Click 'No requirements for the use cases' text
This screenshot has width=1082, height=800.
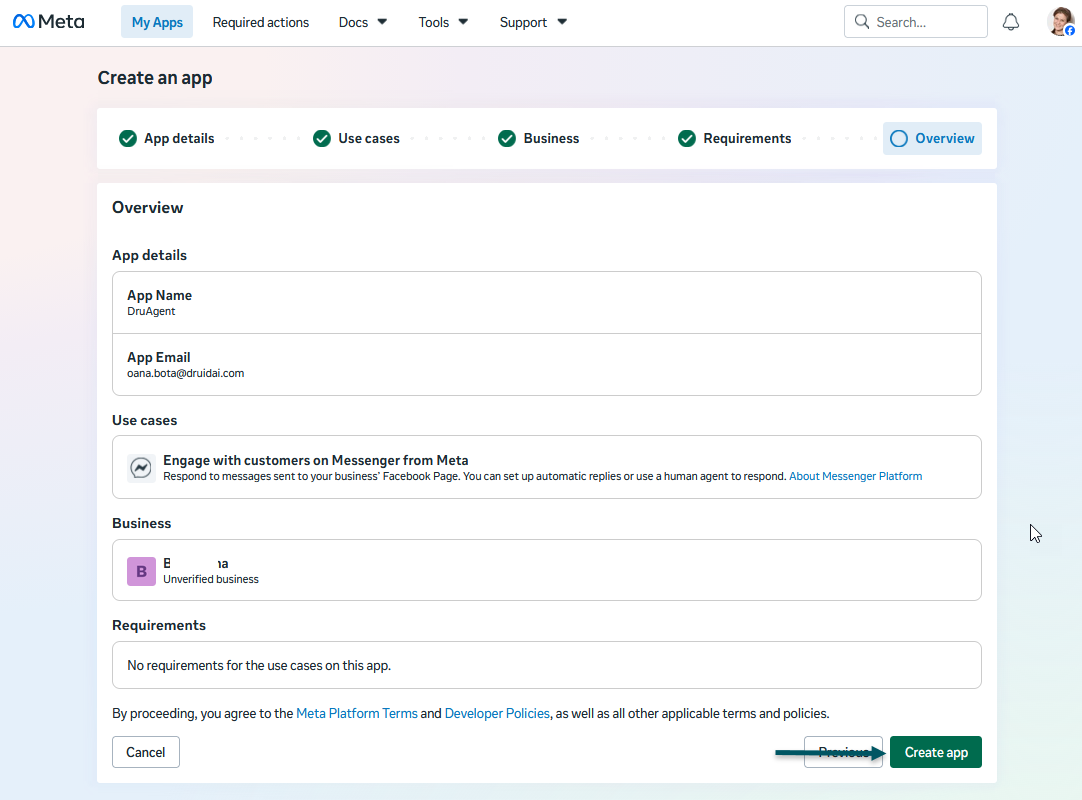click(x=259, y=665)
